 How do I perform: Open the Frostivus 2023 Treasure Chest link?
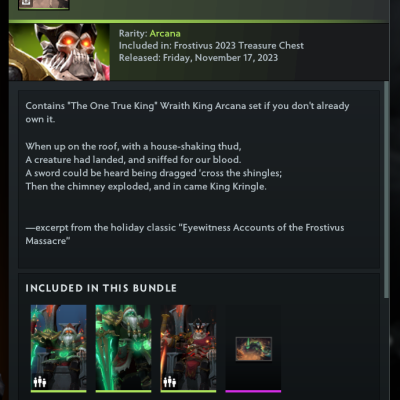pos(239,46)
